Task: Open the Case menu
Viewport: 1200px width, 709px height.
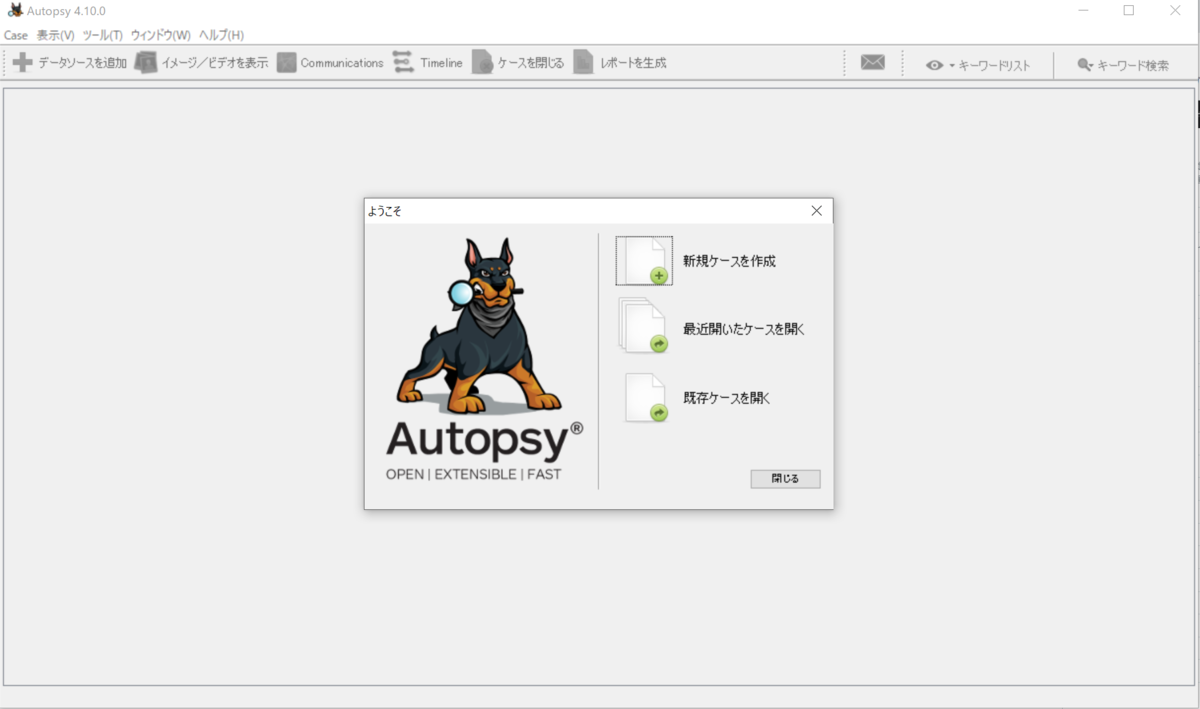Action: pyautogui.click(x=15, y=35)
